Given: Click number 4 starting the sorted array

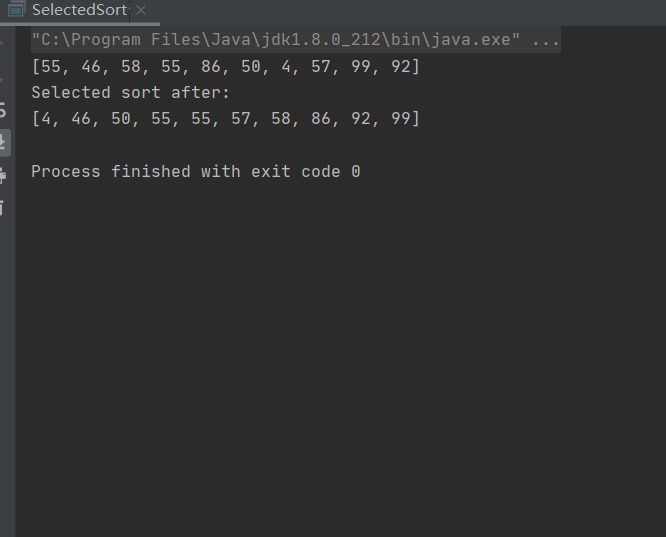Looking at the screenshot, I should point(46,119).
